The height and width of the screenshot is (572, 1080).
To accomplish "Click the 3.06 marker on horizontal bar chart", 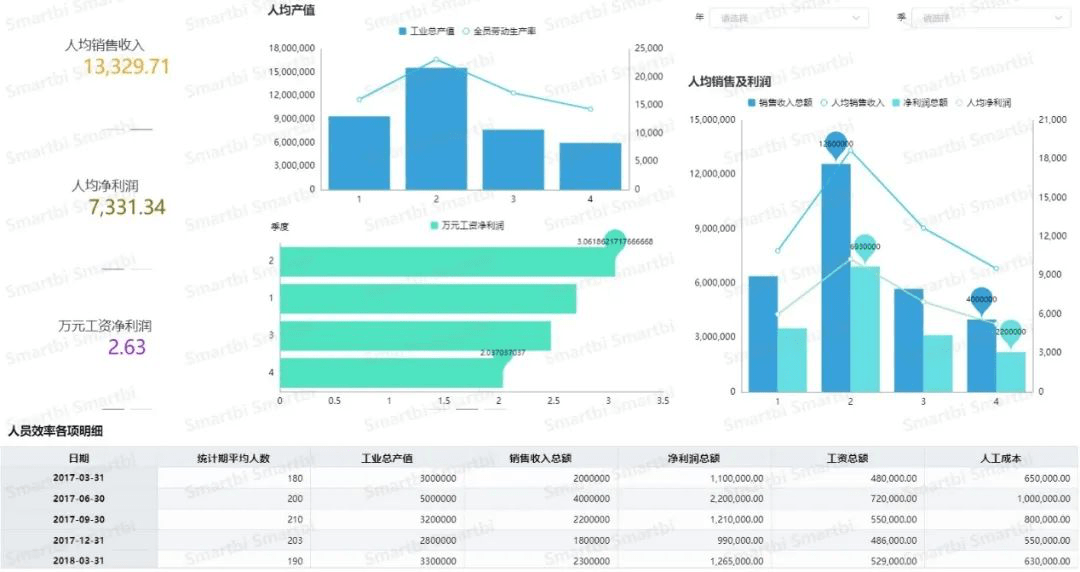I will (x=616, y=244).
